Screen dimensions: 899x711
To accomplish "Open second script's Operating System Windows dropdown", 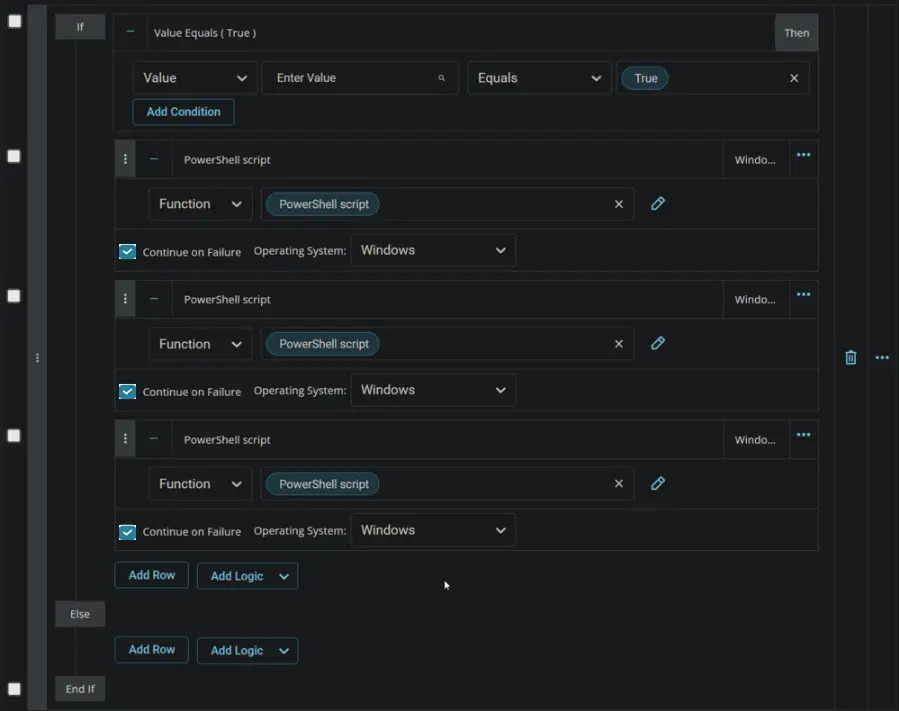I will click(x=433, y=390).
